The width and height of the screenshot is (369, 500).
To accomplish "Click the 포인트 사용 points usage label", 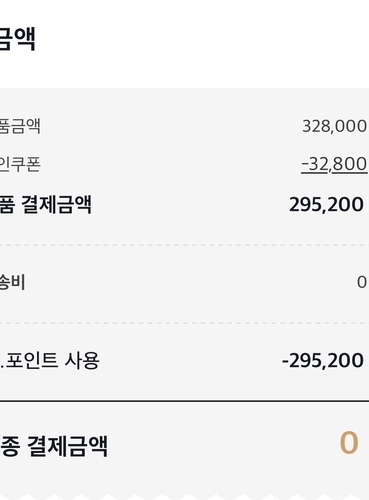I will click(50, 360).
